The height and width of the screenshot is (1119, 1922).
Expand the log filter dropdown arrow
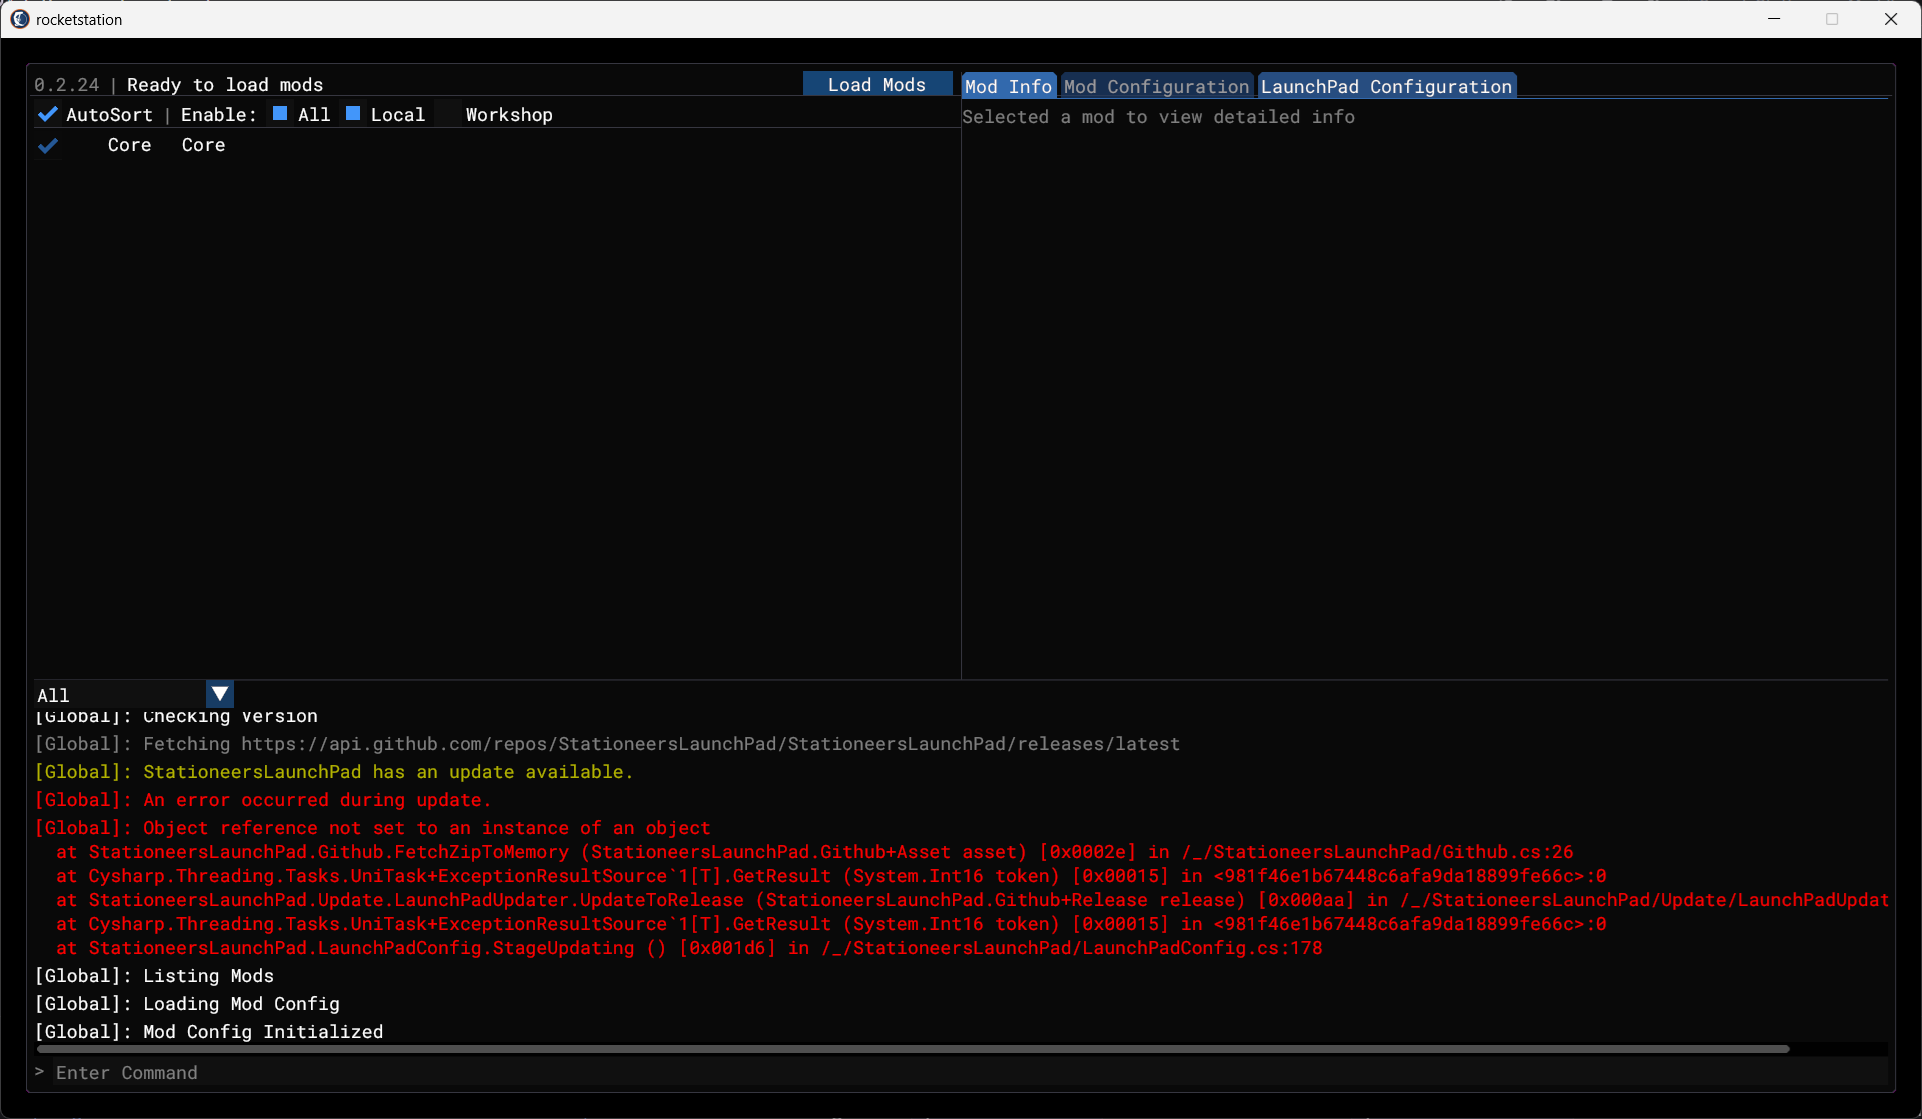(x=220, y=694)
